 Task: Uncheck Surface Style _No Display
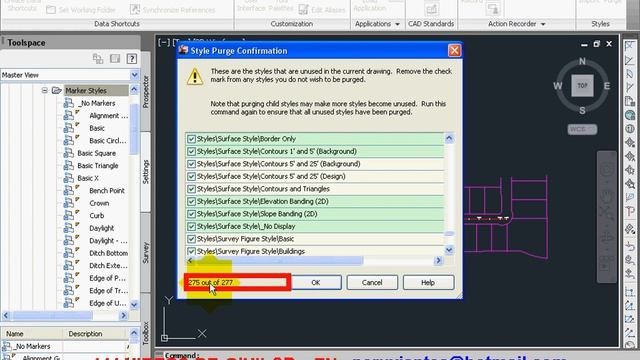point(191,226)
